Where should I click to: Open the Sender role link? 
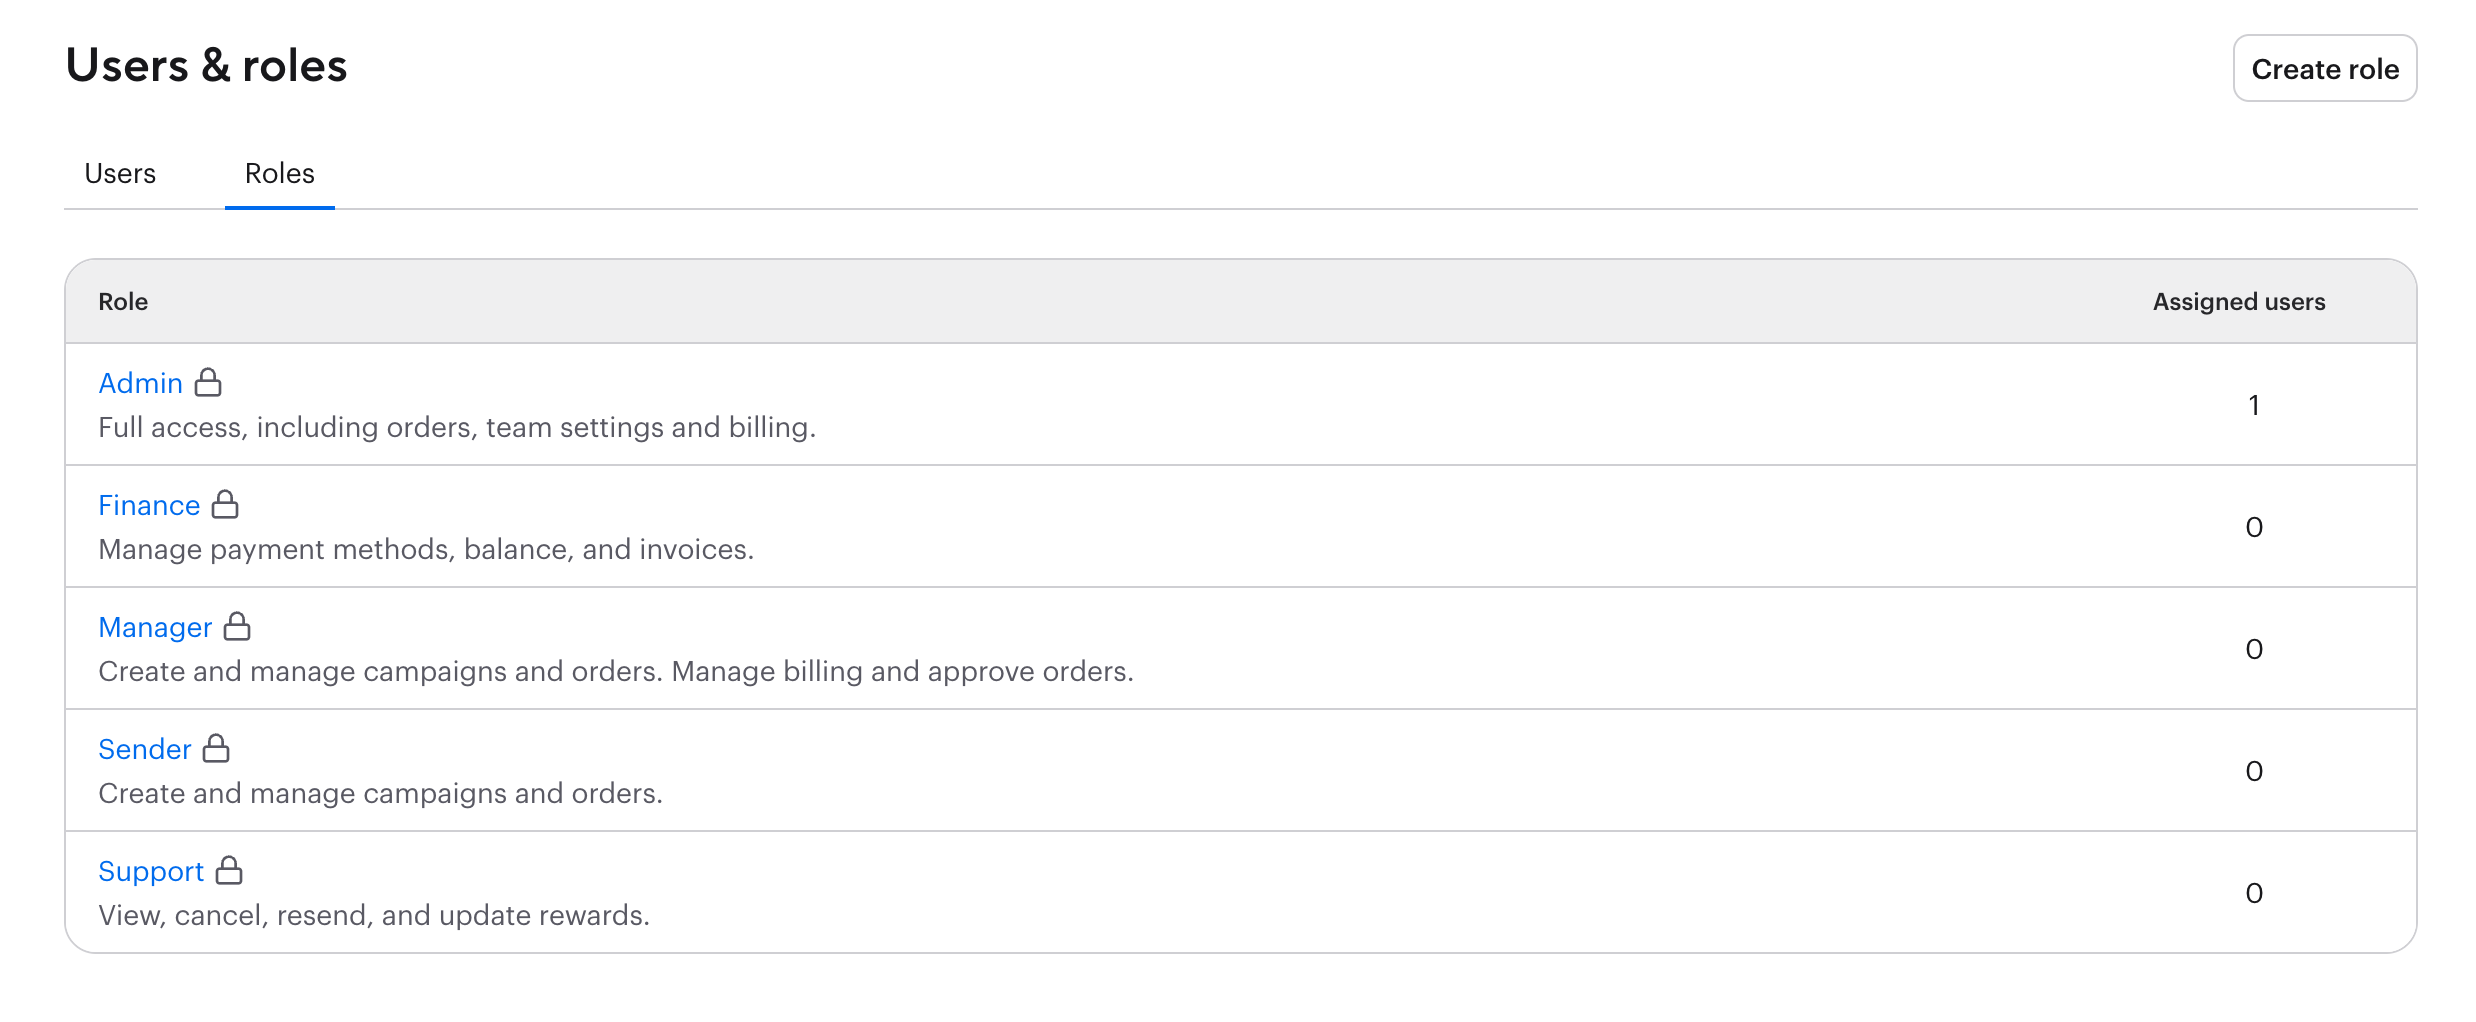[x=145, y=749]
